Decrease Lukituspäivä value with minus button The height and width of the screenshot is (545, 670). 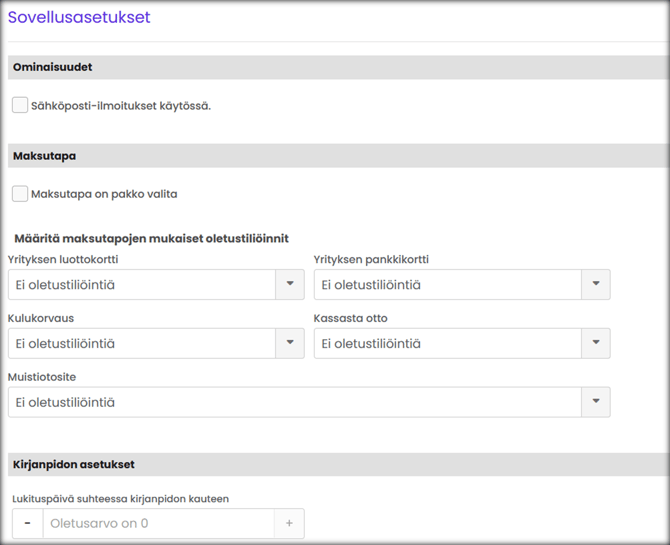[x=27, y=523]
